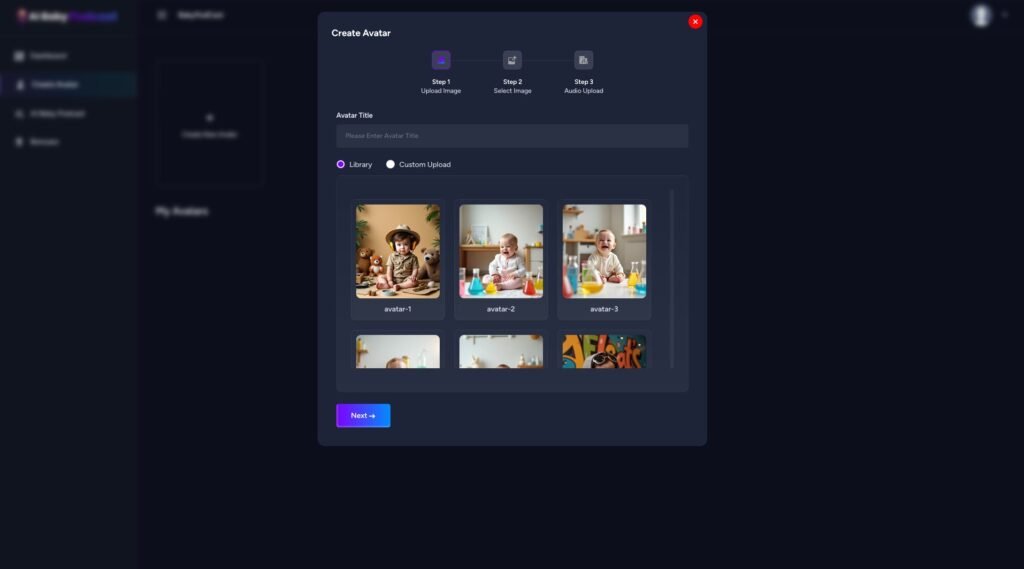
Task: Open the user profile picture in header
Action: coord(980,15)
